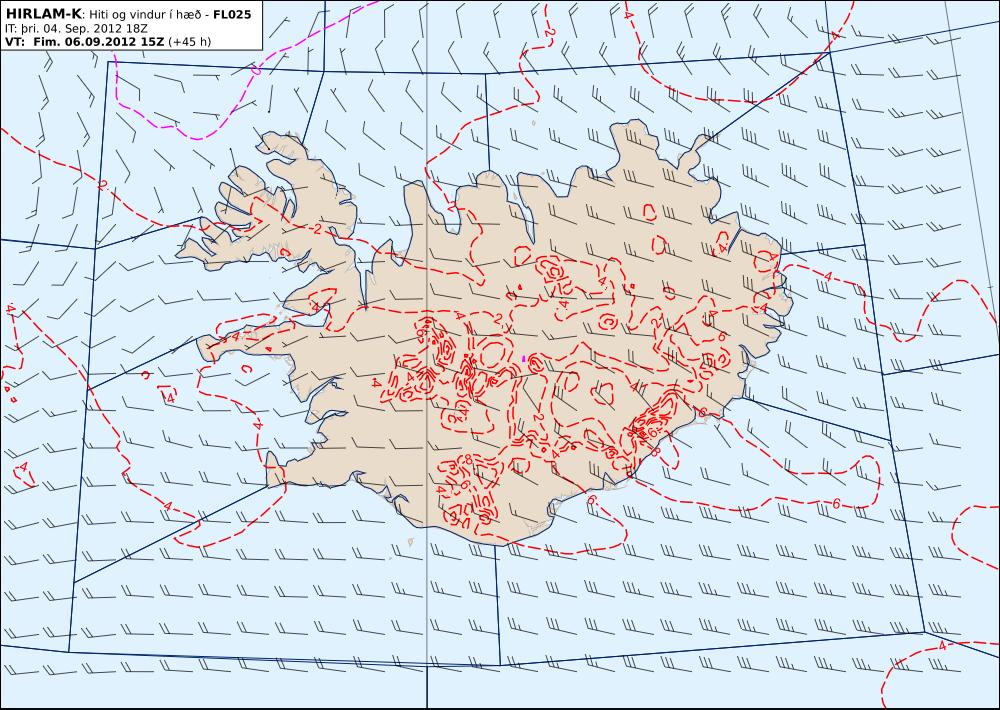
Task: Click the "HIRLAM-K" model title text
Action: pyautogui.click(x=43, y=14)
